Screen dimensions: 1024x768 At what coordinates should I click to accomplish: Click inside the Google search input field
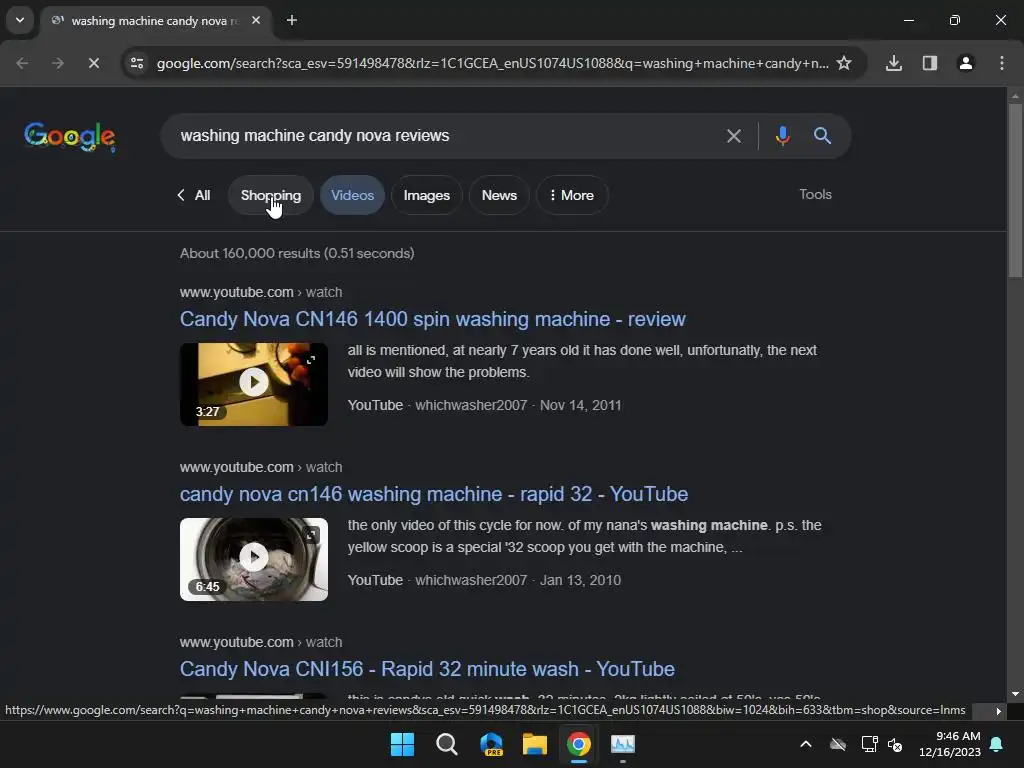click(444, 136)
